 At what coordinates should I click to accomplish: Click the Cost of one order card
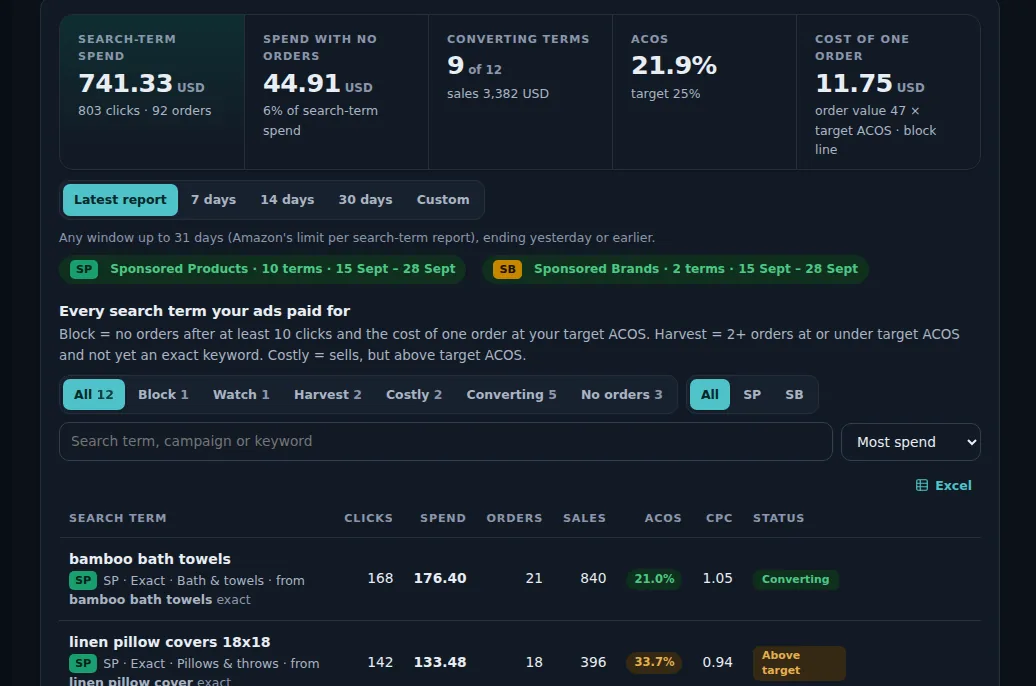[888, 92]
